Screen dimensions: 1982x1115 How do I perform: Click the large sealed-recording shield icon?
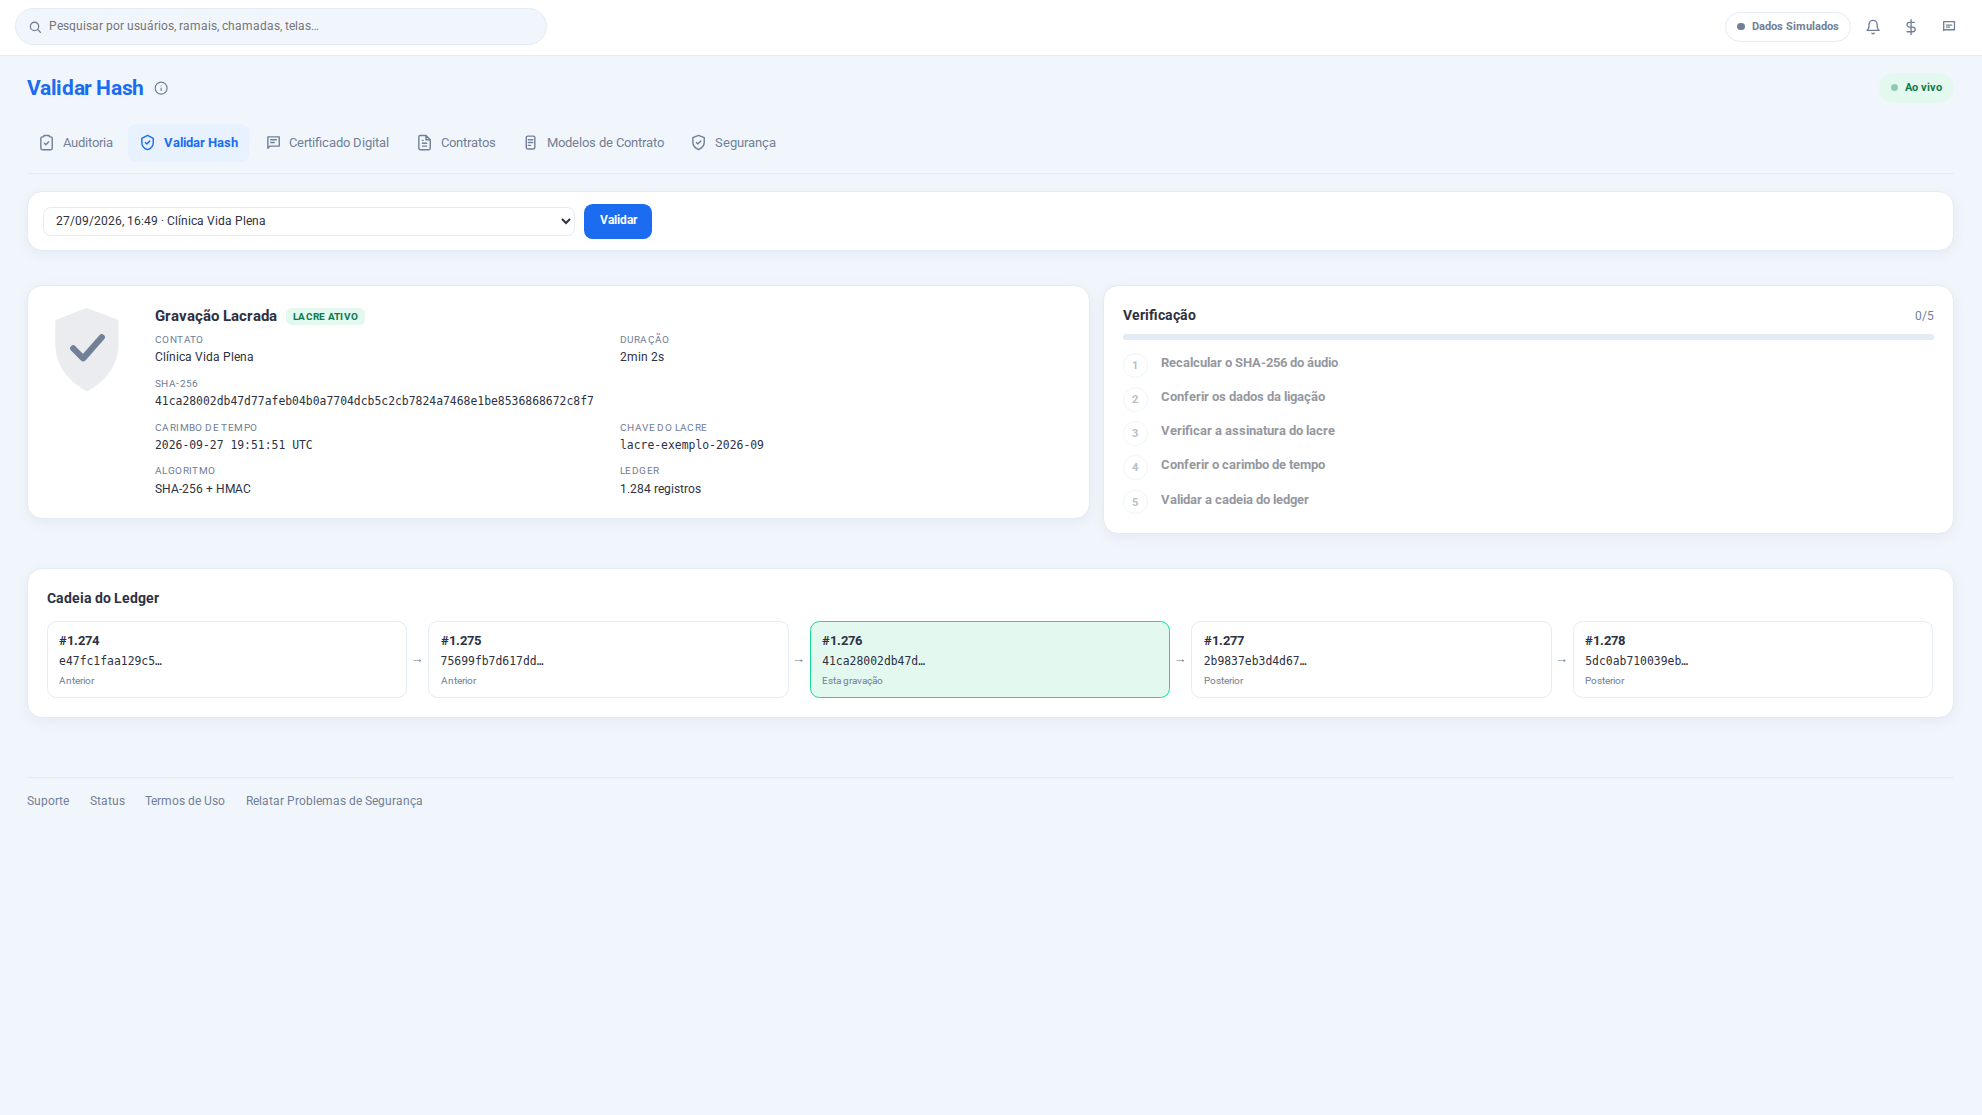click(87, 349)
